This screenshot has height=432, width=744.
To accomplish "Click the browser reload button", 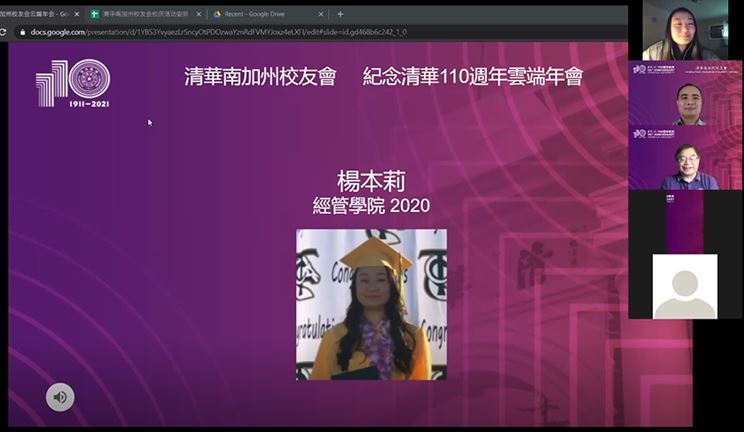I will (x=3, y=32).
